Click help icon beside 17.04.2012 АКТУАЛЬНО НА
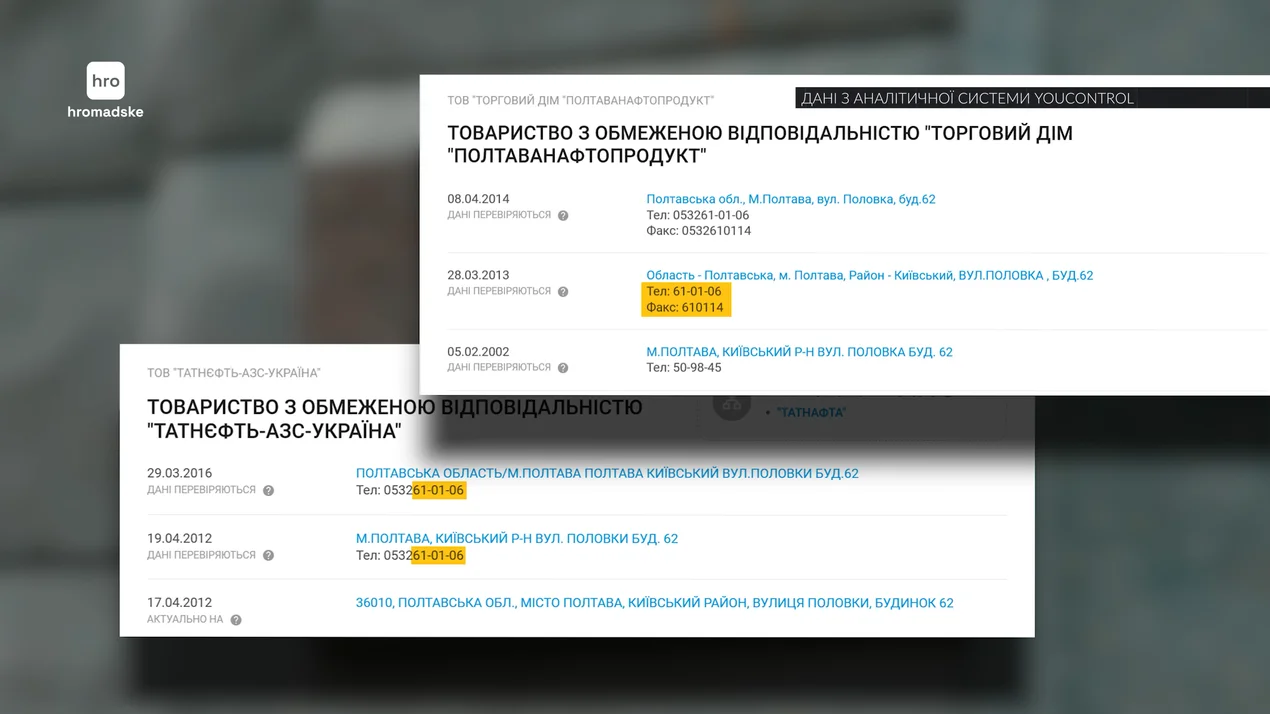1270x714 pixels. tap(236, 619)
